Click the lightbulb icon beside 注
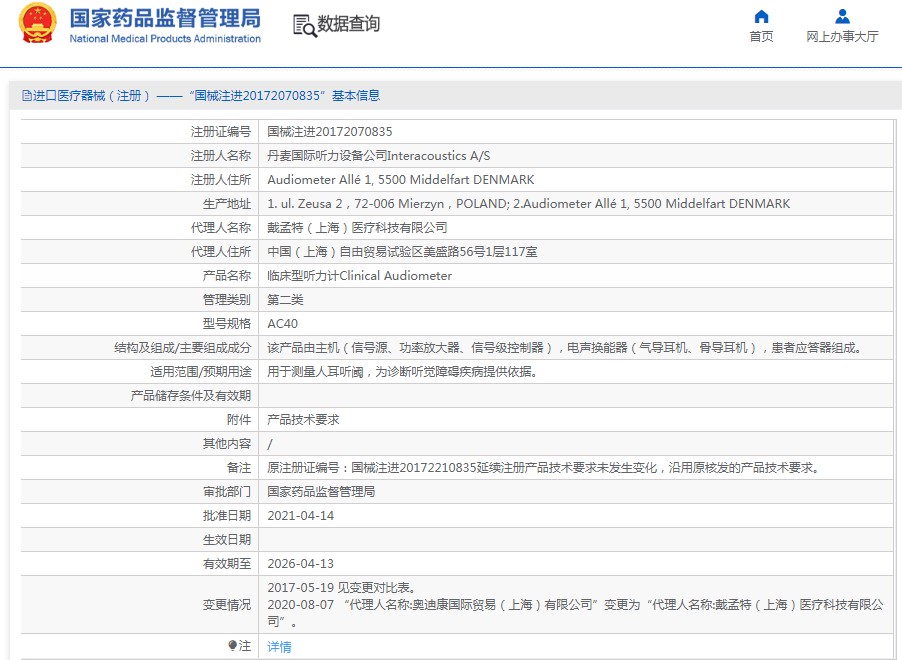This screenshot has width=902, height=660. 232,646
